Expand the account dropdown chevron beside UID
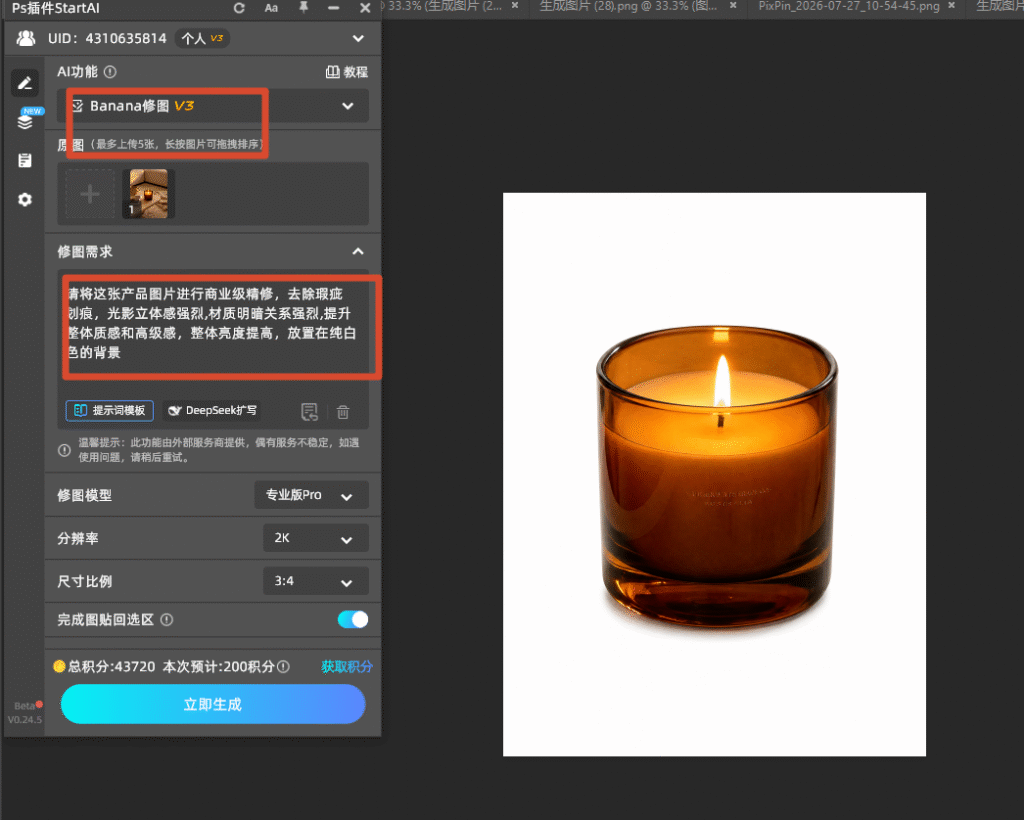This screenshot has height=820, width=1024. [358, 39]
